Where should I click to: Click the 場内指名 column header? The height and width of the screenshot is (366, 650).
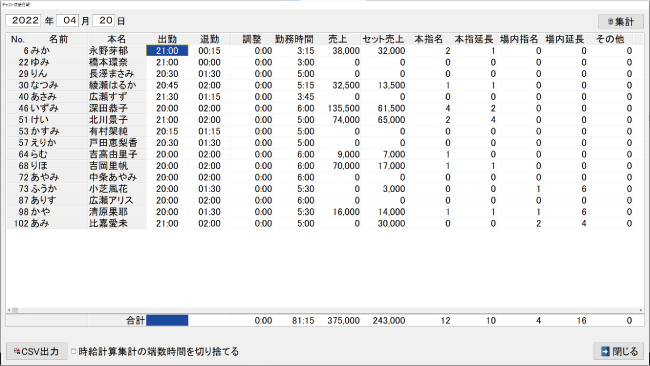pos(519,39)
